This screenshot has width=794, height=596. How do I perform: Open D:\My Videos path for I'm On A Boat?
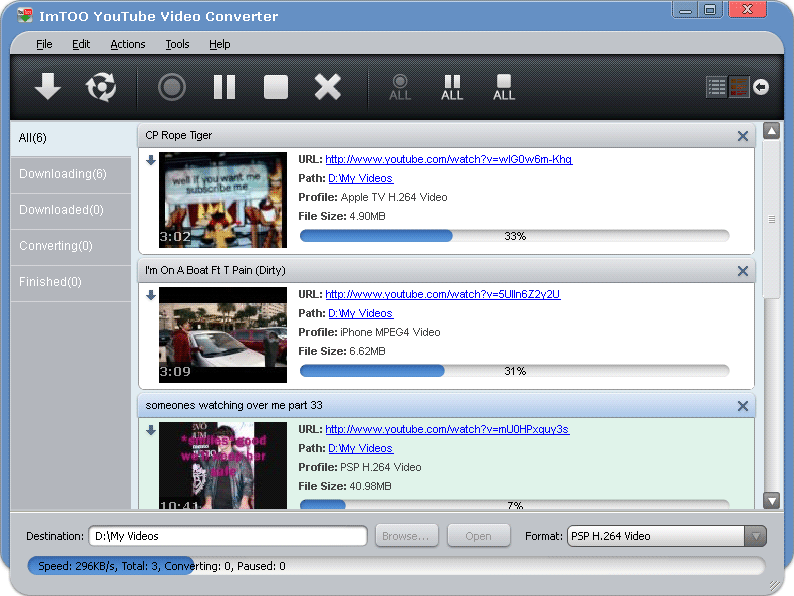pos(361,313)
